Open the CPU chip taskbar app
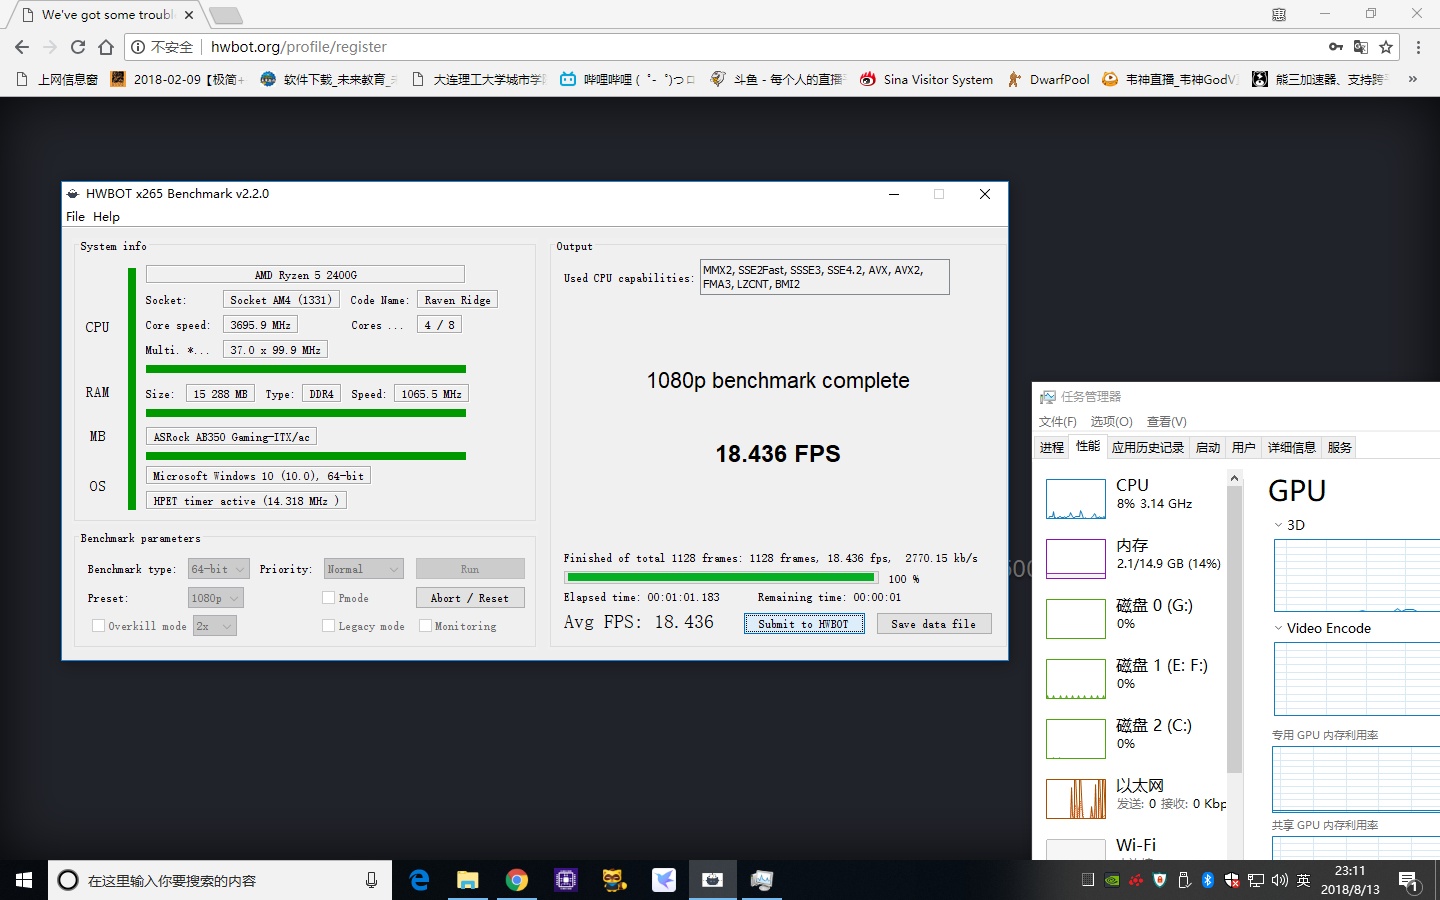 (566, 880)
